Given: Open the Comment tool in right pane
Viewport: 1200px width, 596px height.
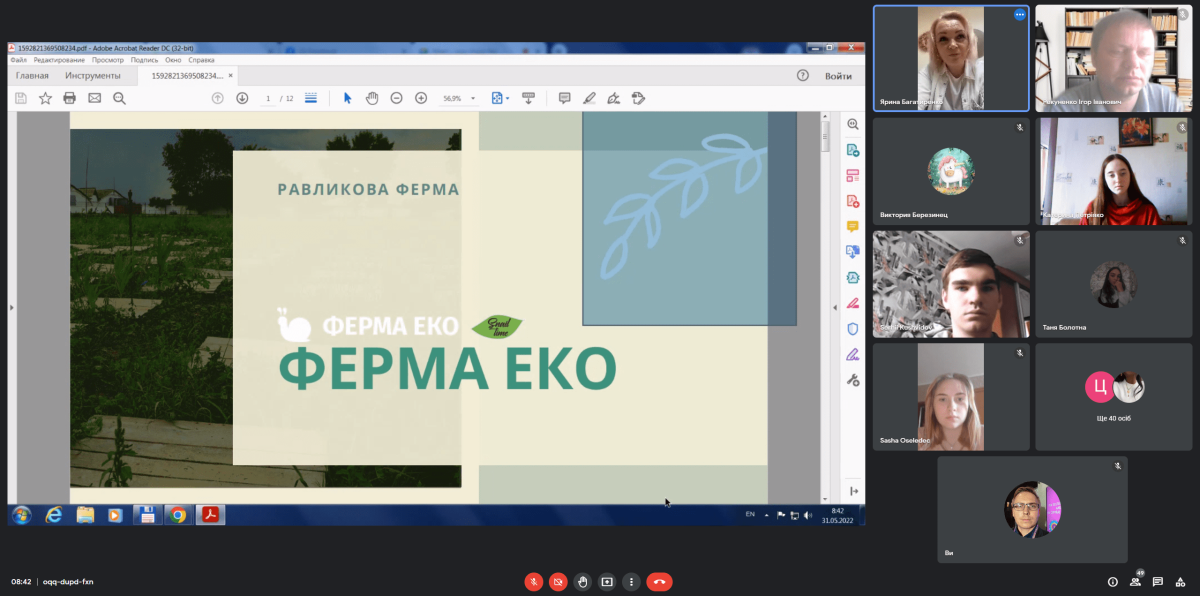Looking at the screenshot, I should (x=853, y=227).
